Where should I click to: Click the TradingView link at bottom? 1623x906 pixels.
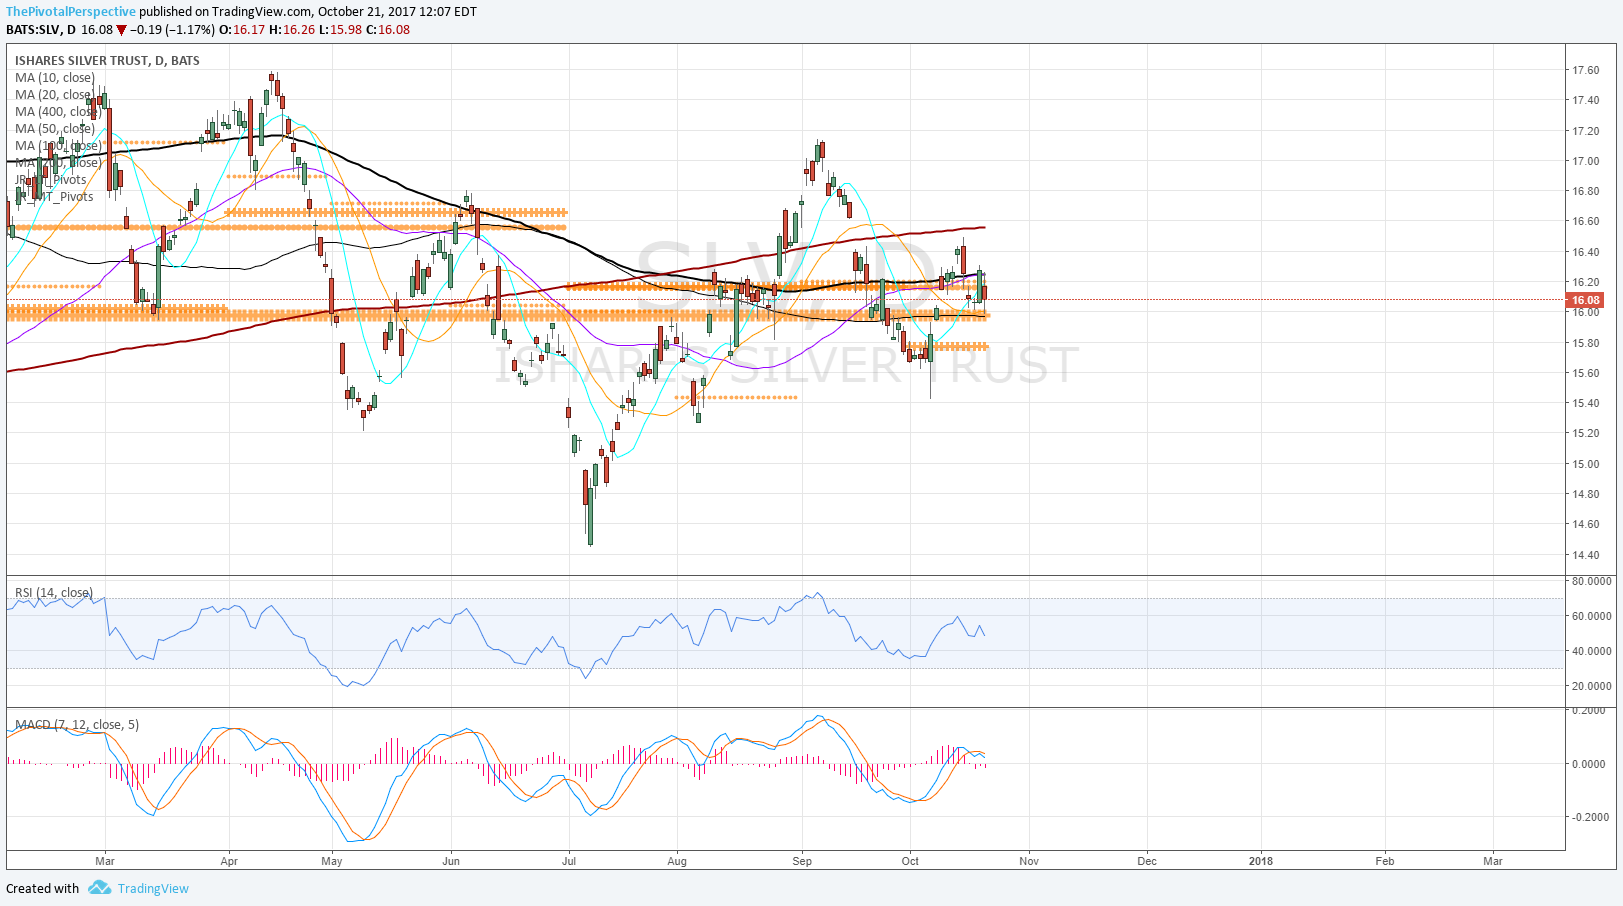coord(153,888)
